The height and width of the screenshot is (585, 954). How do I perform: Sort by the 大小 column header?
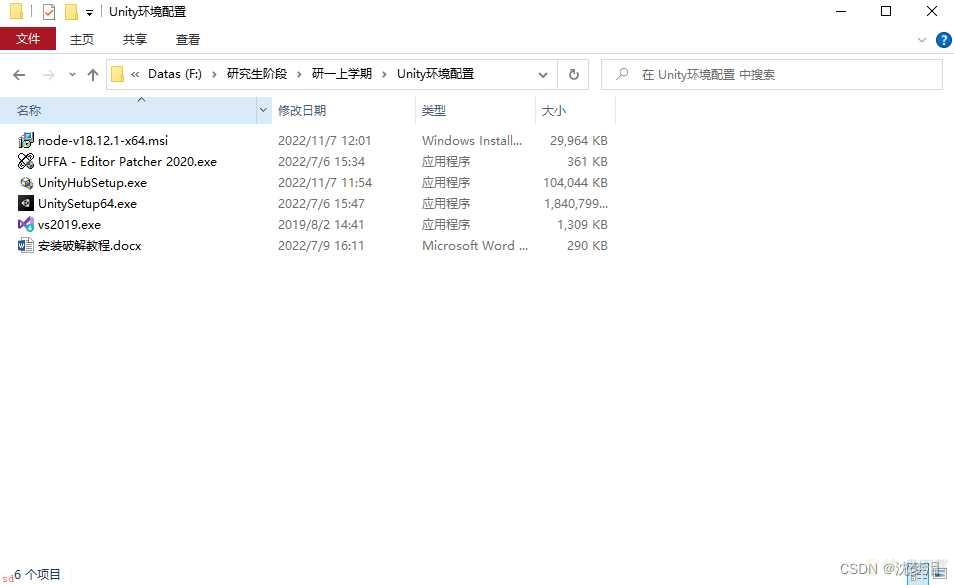[576, 111]
